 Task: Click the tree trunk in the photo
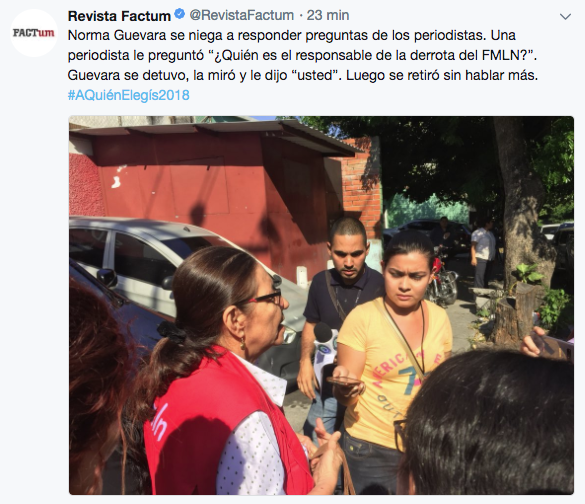[x=522, y=209]
